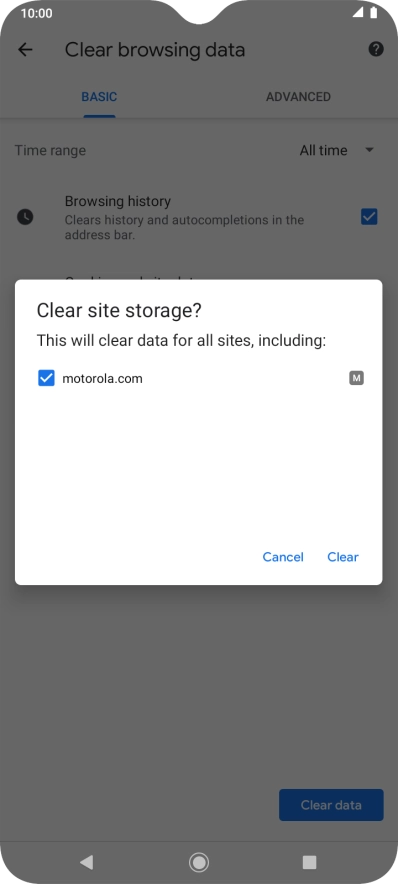Tap the clock icon beside Browsing history
398x884 pixels.
click(x=25, y=217)
